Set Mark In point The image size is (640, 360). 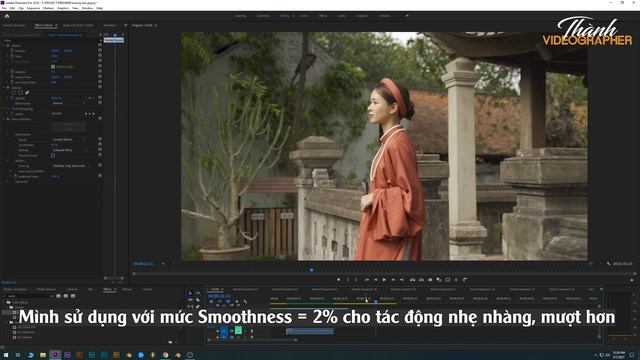tap(348, 280)
